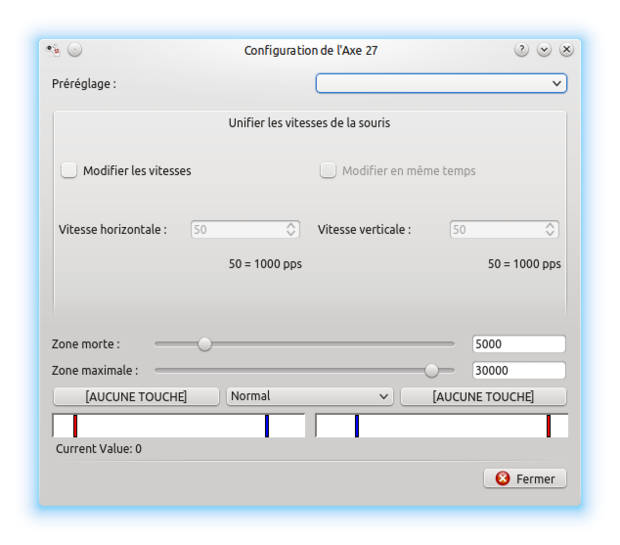Click the application icon in title bar
Viewport: 620px width, 545px height.
coord(55,50)
